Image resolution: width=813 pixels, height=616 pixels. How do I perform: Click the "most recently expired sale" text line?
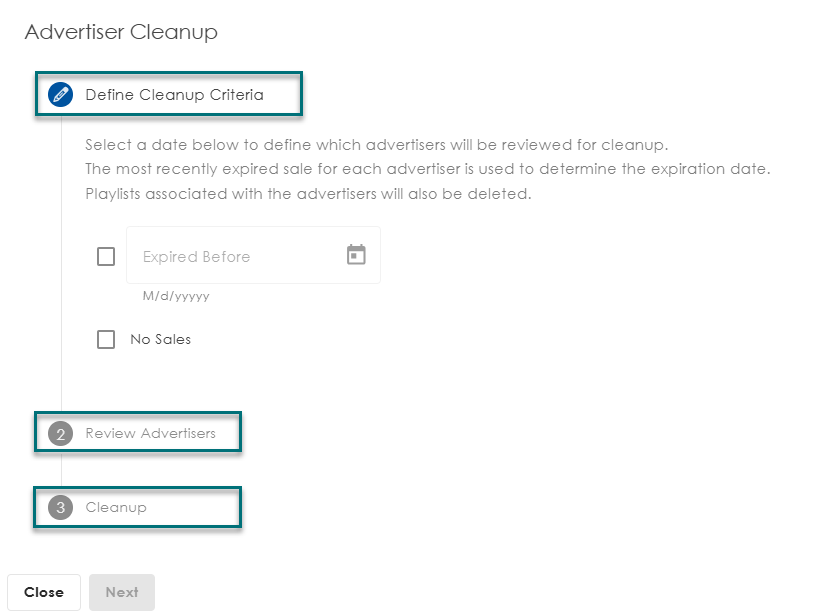click(427, 168)
